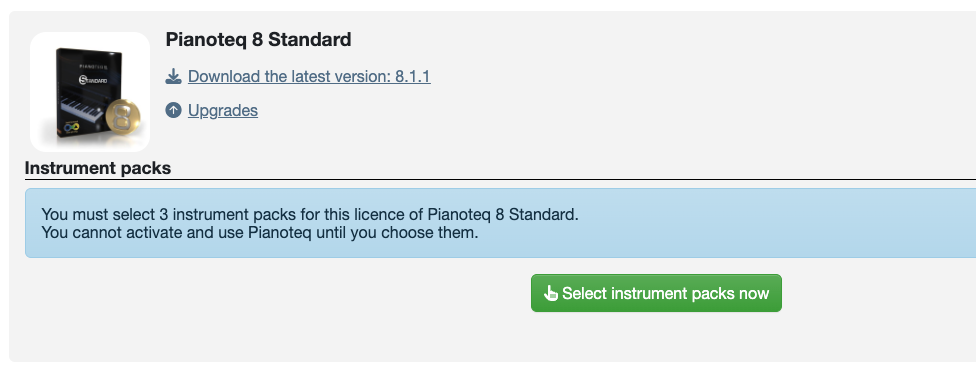Open the Download the latest version link

tap(309, 77)
